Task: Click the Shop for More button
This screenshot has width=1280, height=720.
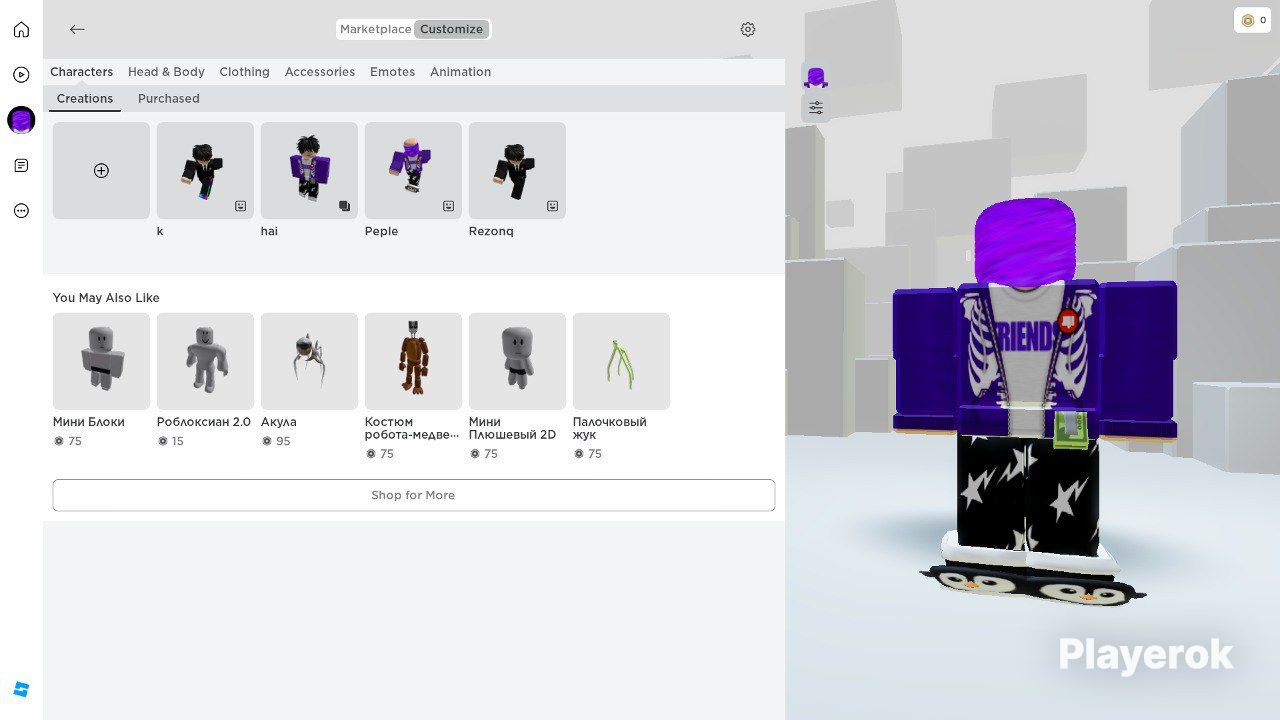Action: pos(414,495)
